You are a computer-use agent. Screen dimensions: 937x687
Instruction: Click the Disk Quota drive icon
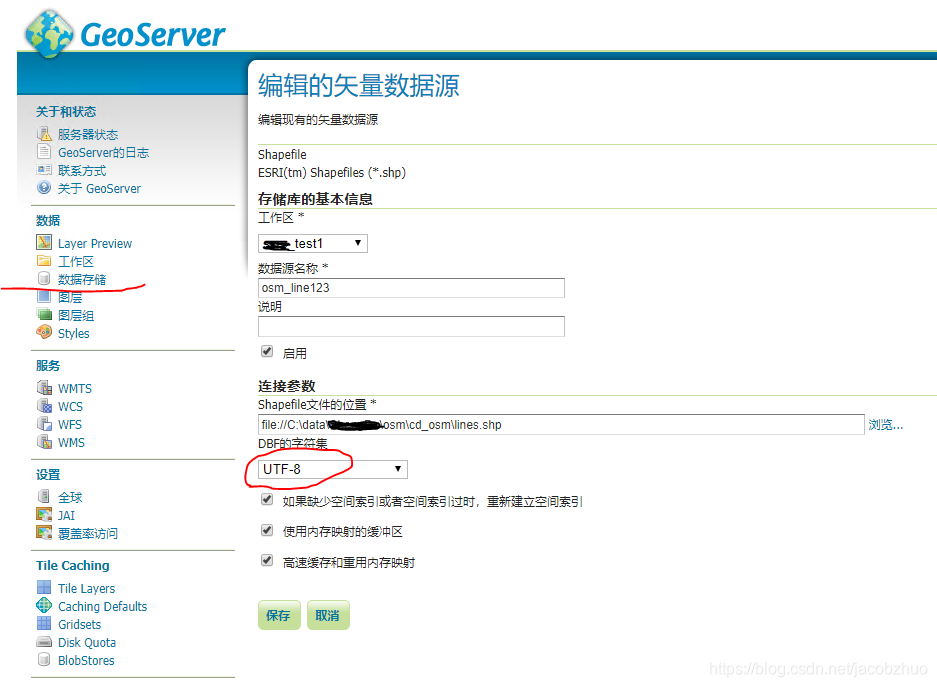click(44, 642)
